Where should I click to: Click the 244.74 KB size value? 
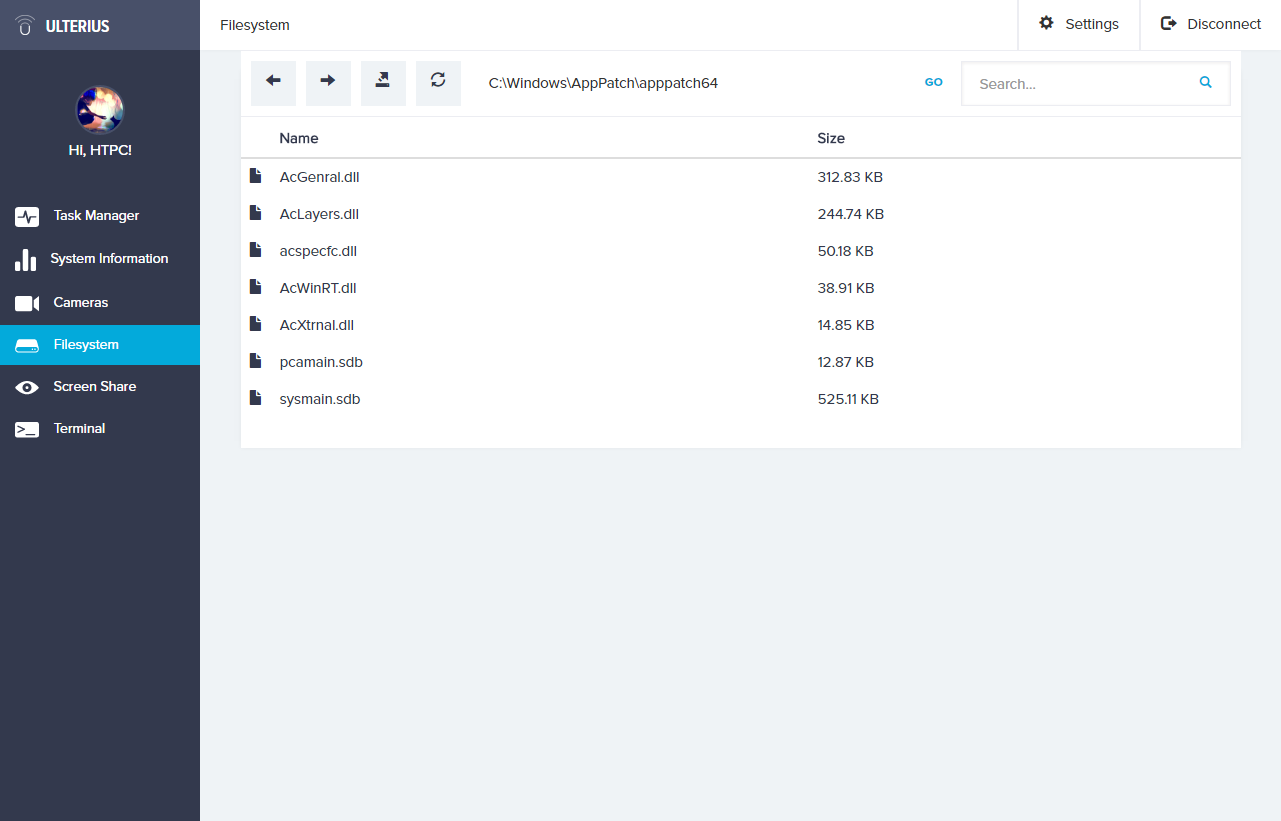pos(851,214)
